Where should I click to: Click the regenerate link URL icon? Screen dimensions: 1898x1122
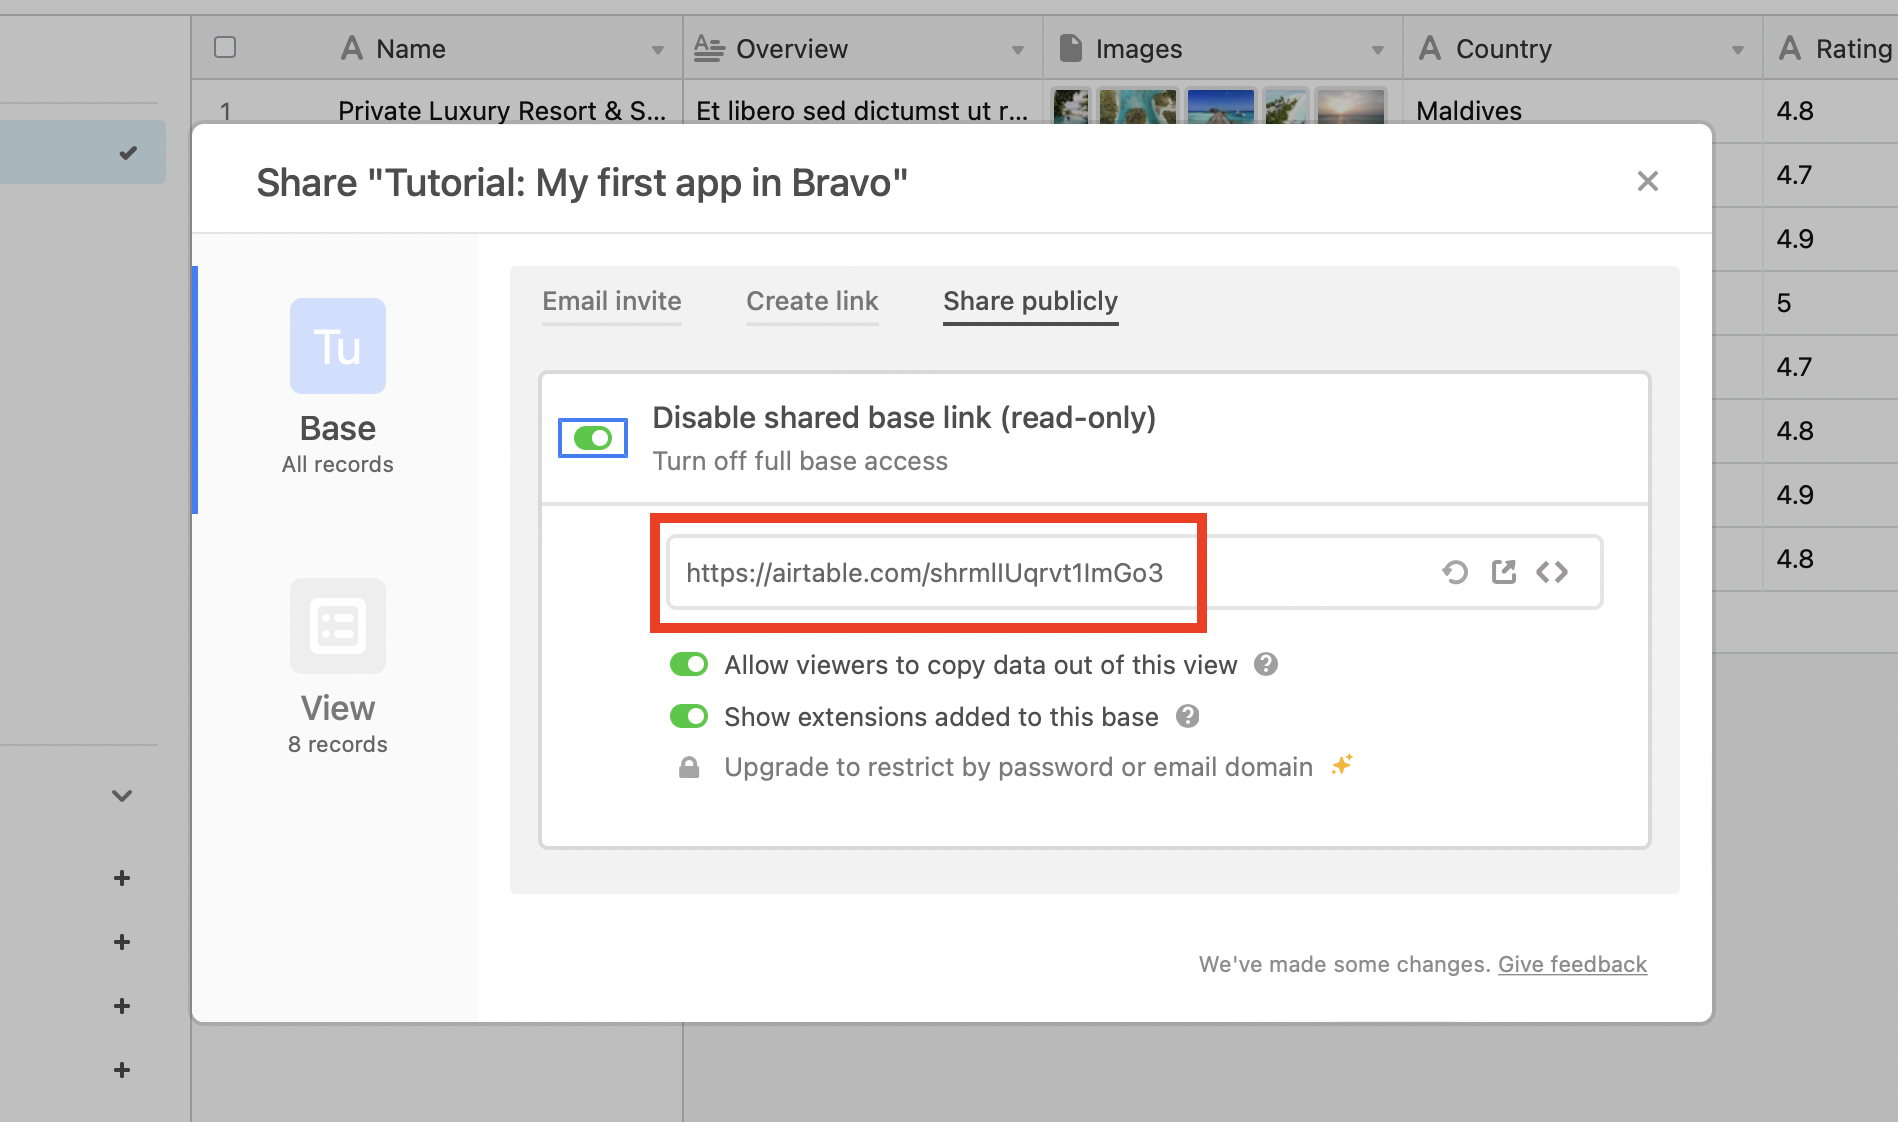point(1455,572)
